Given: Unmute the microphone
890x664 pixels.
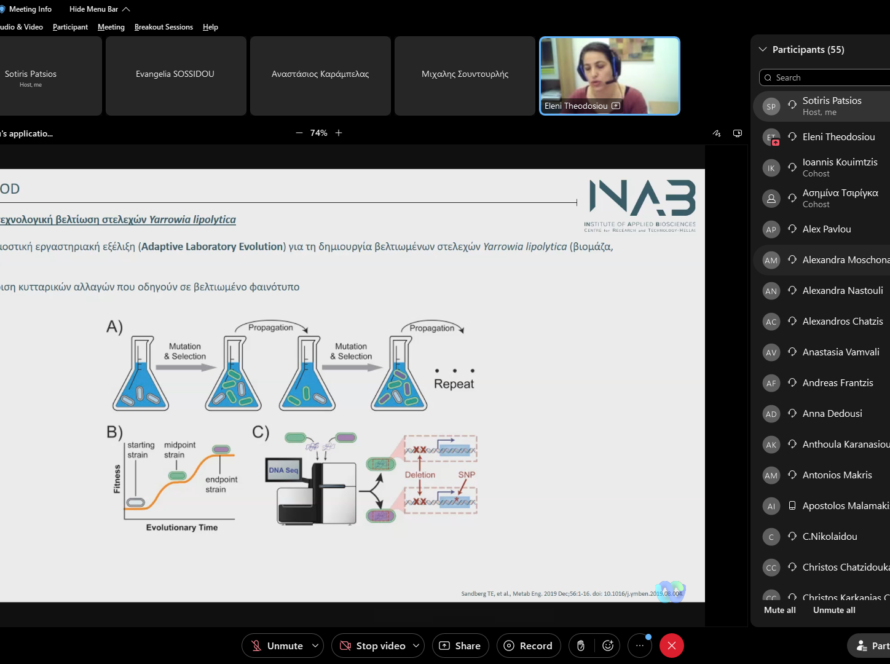Looking at the screenshot, I should pyautogui.click(x=276, y=646).
